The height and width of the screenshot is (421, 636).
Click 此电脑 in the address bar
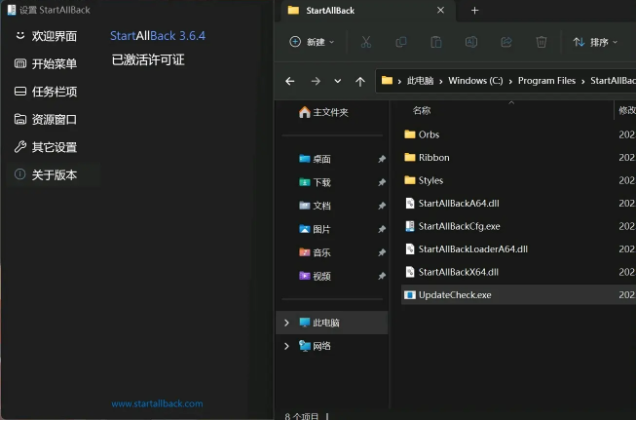click(420, 81)
